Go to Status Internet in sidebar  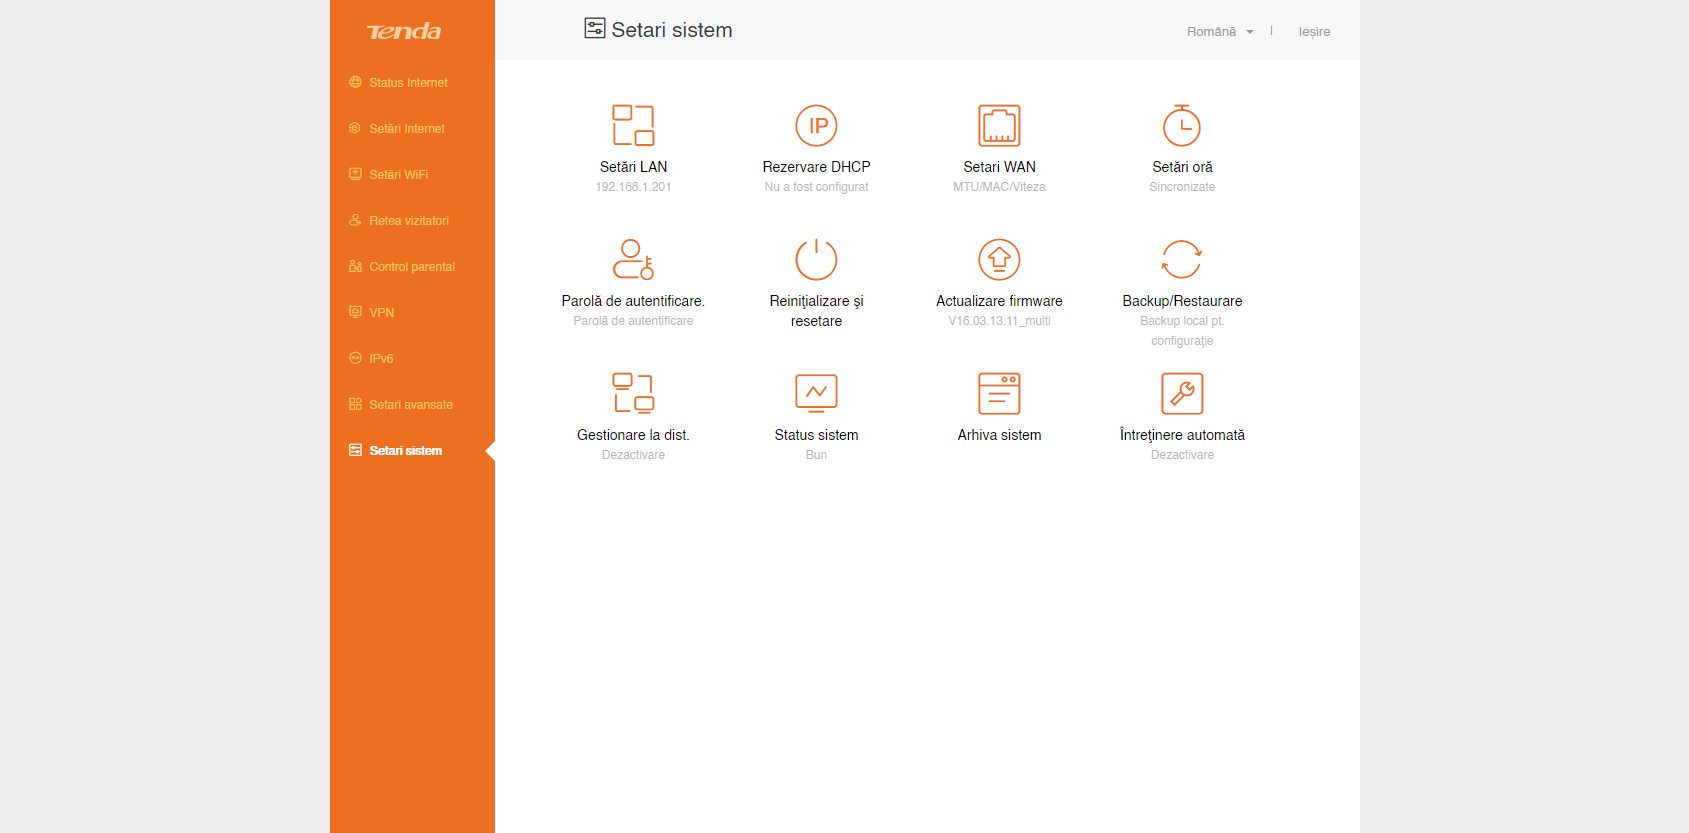[408, 83]
